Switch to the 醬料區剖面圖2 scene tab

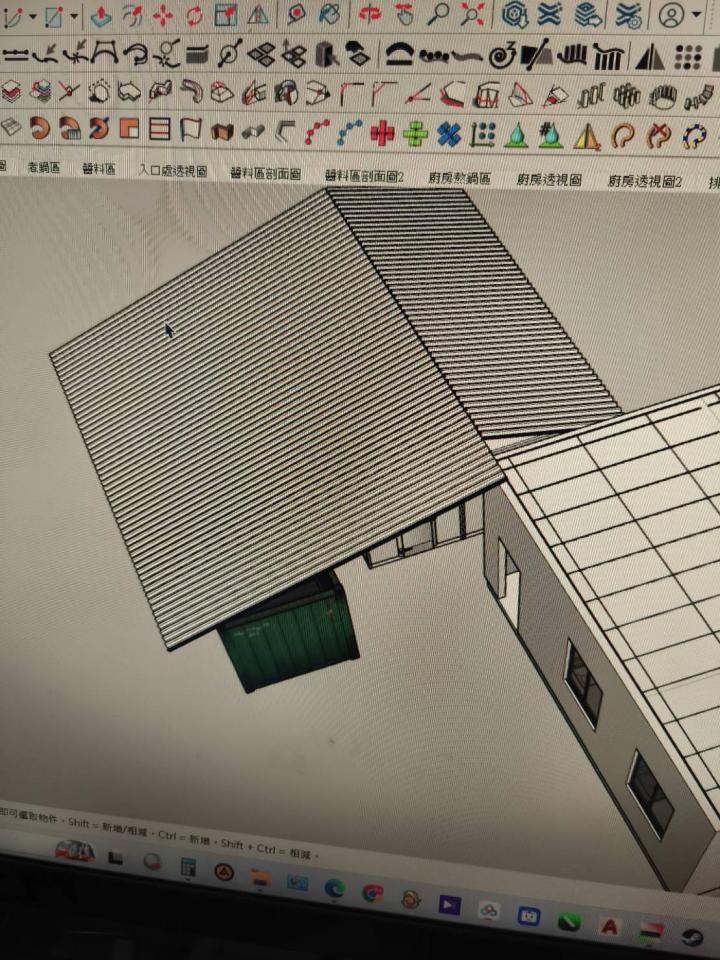364,176
